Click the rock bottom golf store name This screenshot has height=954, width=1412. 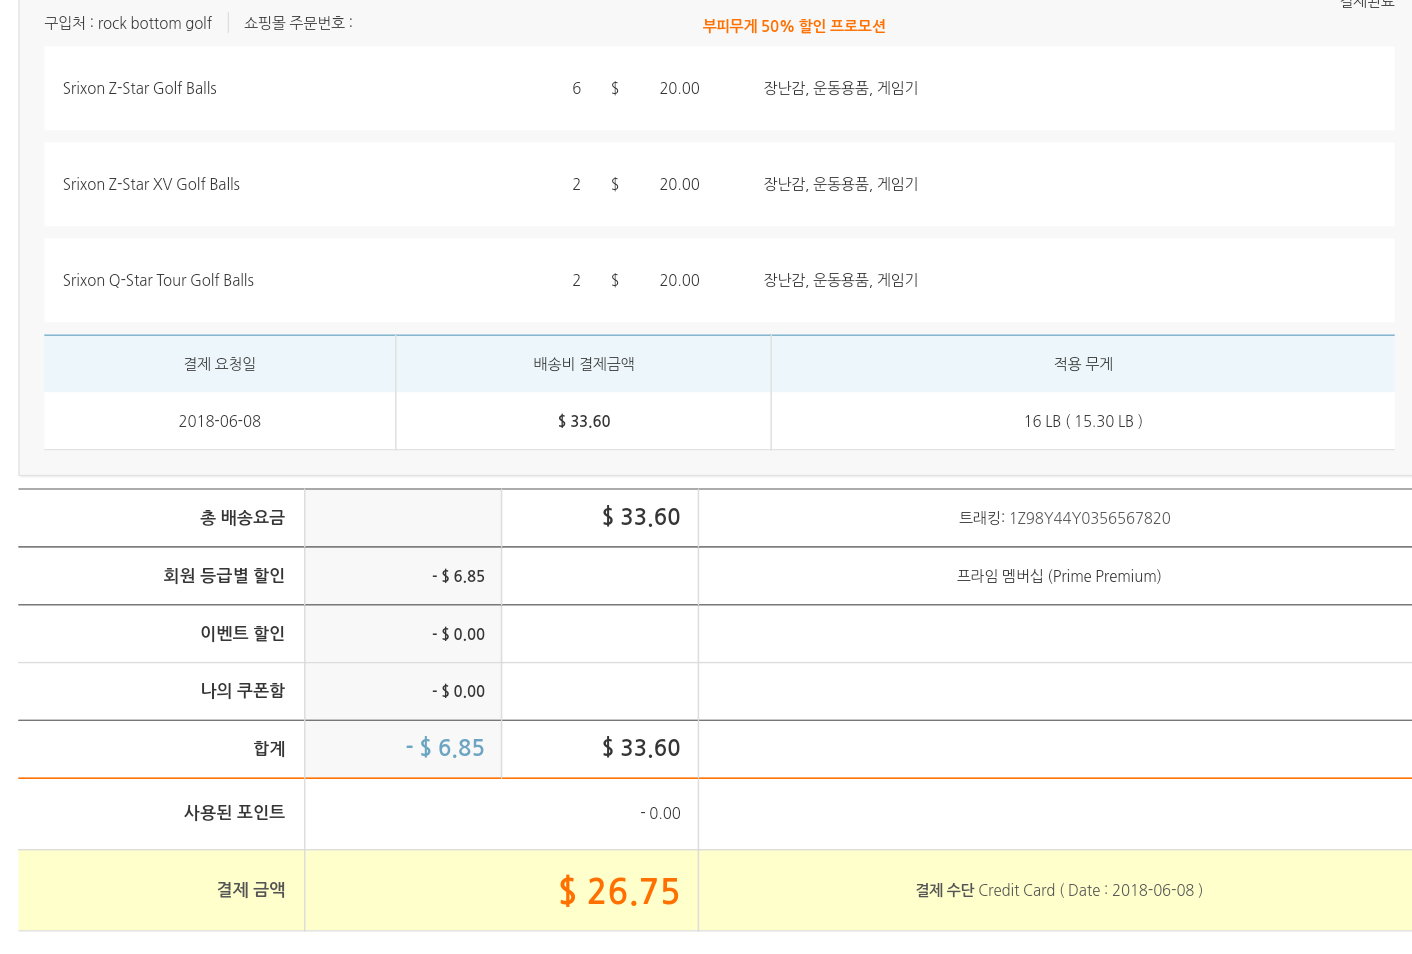(x=154, y=23)
